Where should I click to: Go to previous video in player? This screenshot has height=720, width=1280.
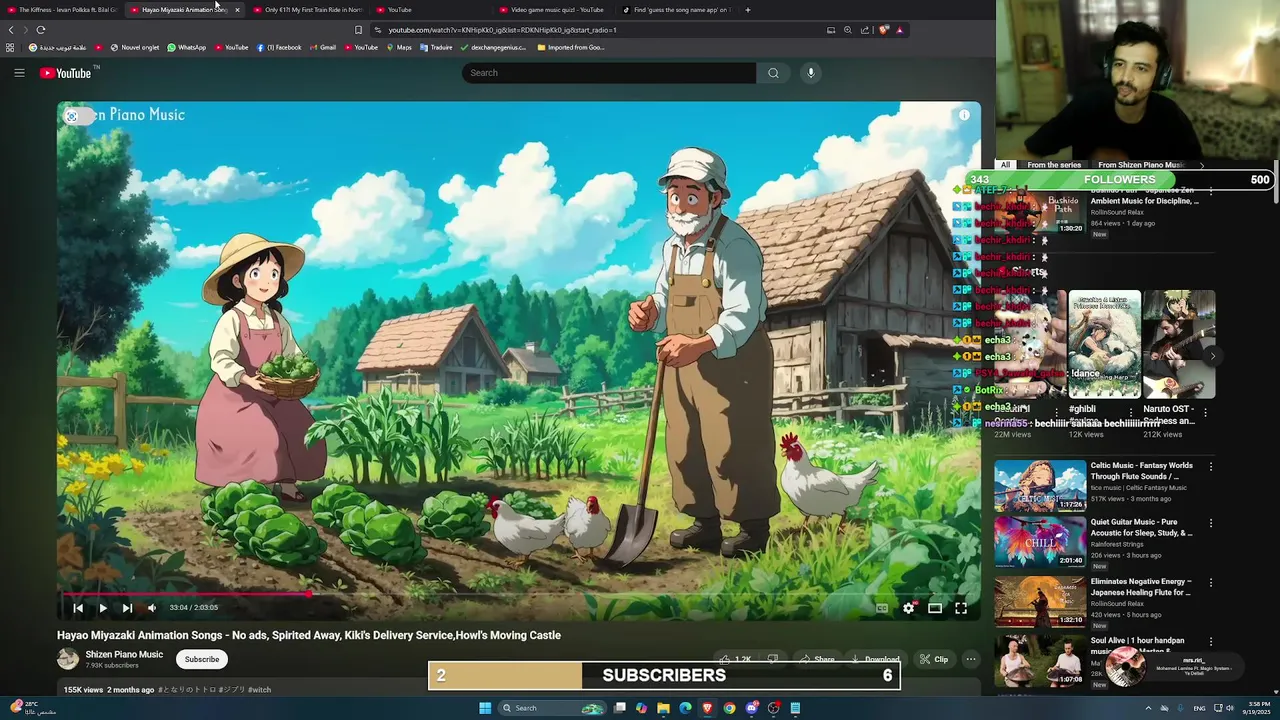pyautogui.click(x=78, y=608)
